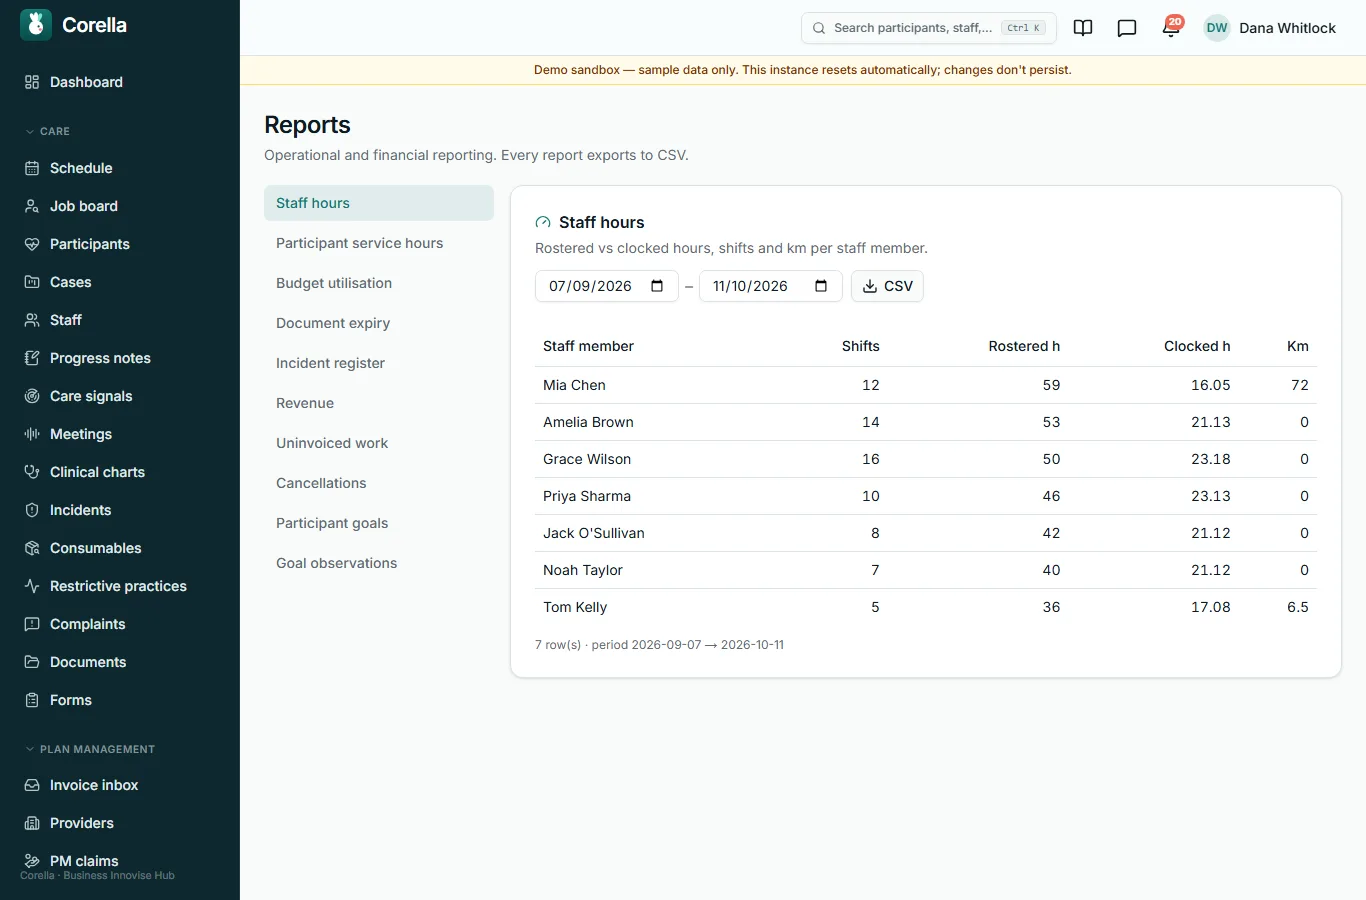
Task: Select the Participant goals report
Action: tap(379, 523)
